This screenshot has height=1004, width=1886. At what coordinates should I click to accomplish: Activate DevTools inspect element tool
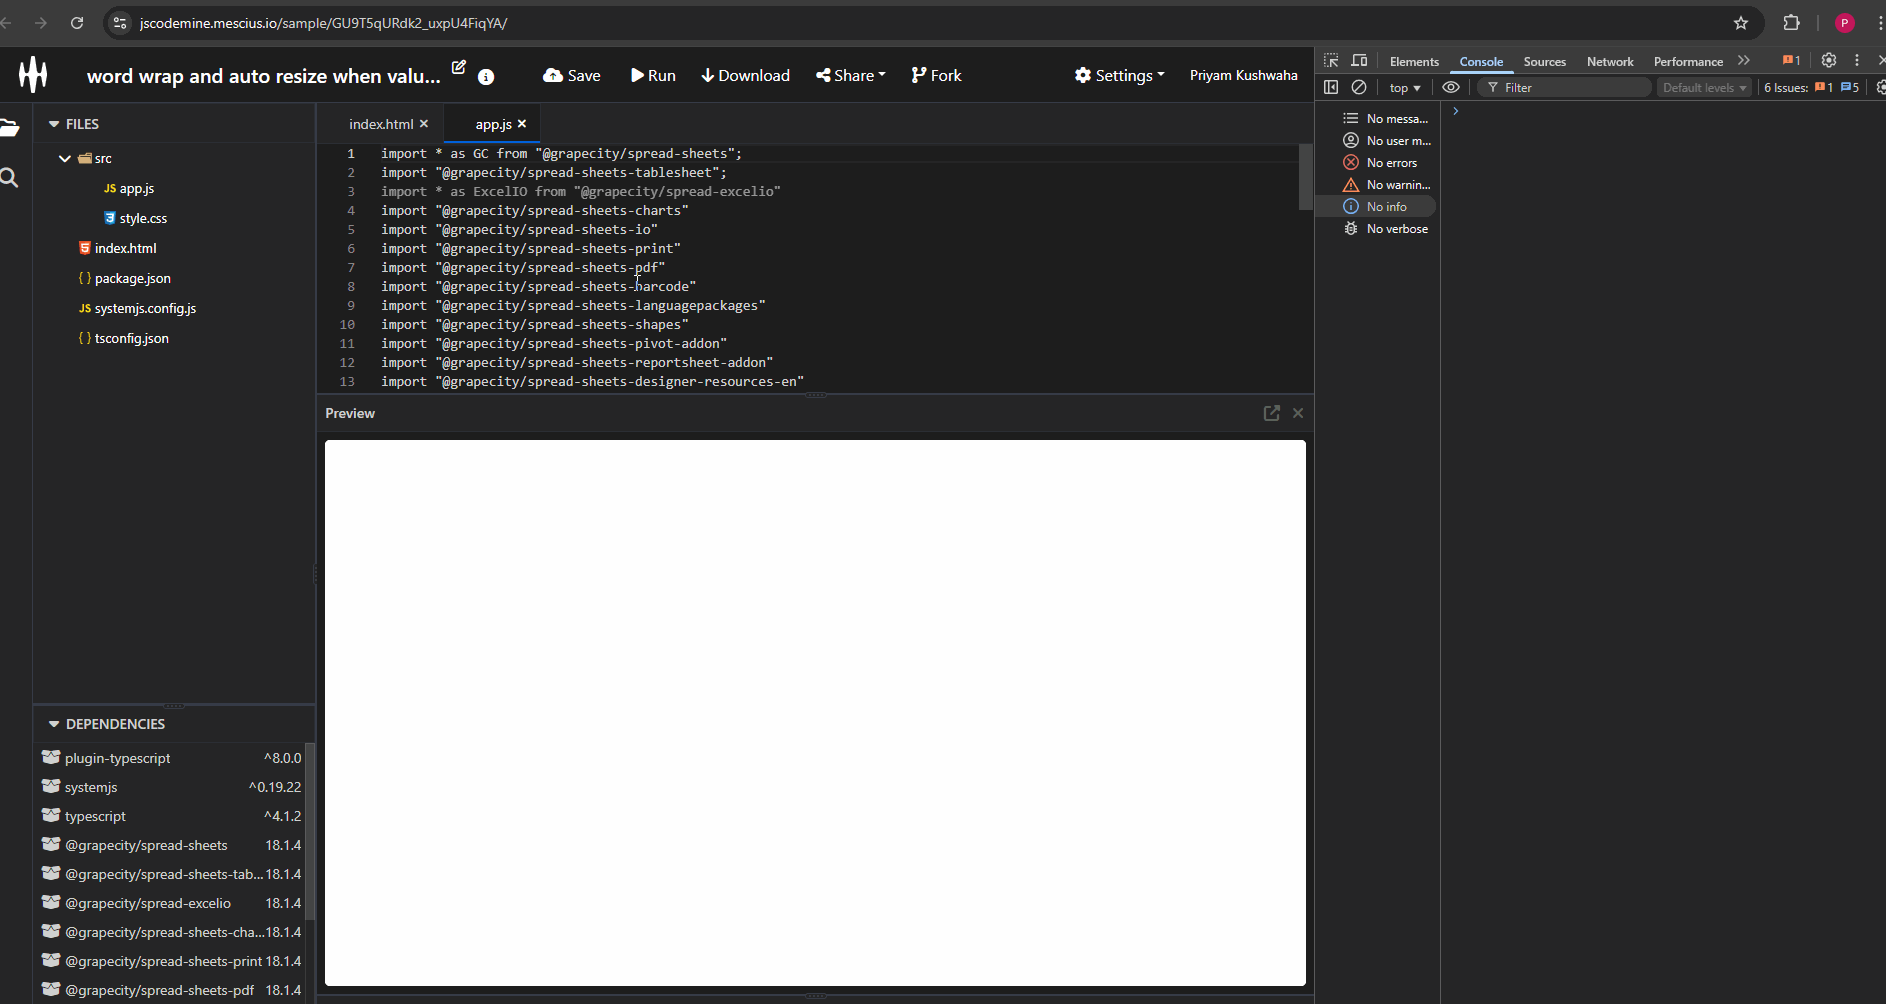click(1331, 61)
